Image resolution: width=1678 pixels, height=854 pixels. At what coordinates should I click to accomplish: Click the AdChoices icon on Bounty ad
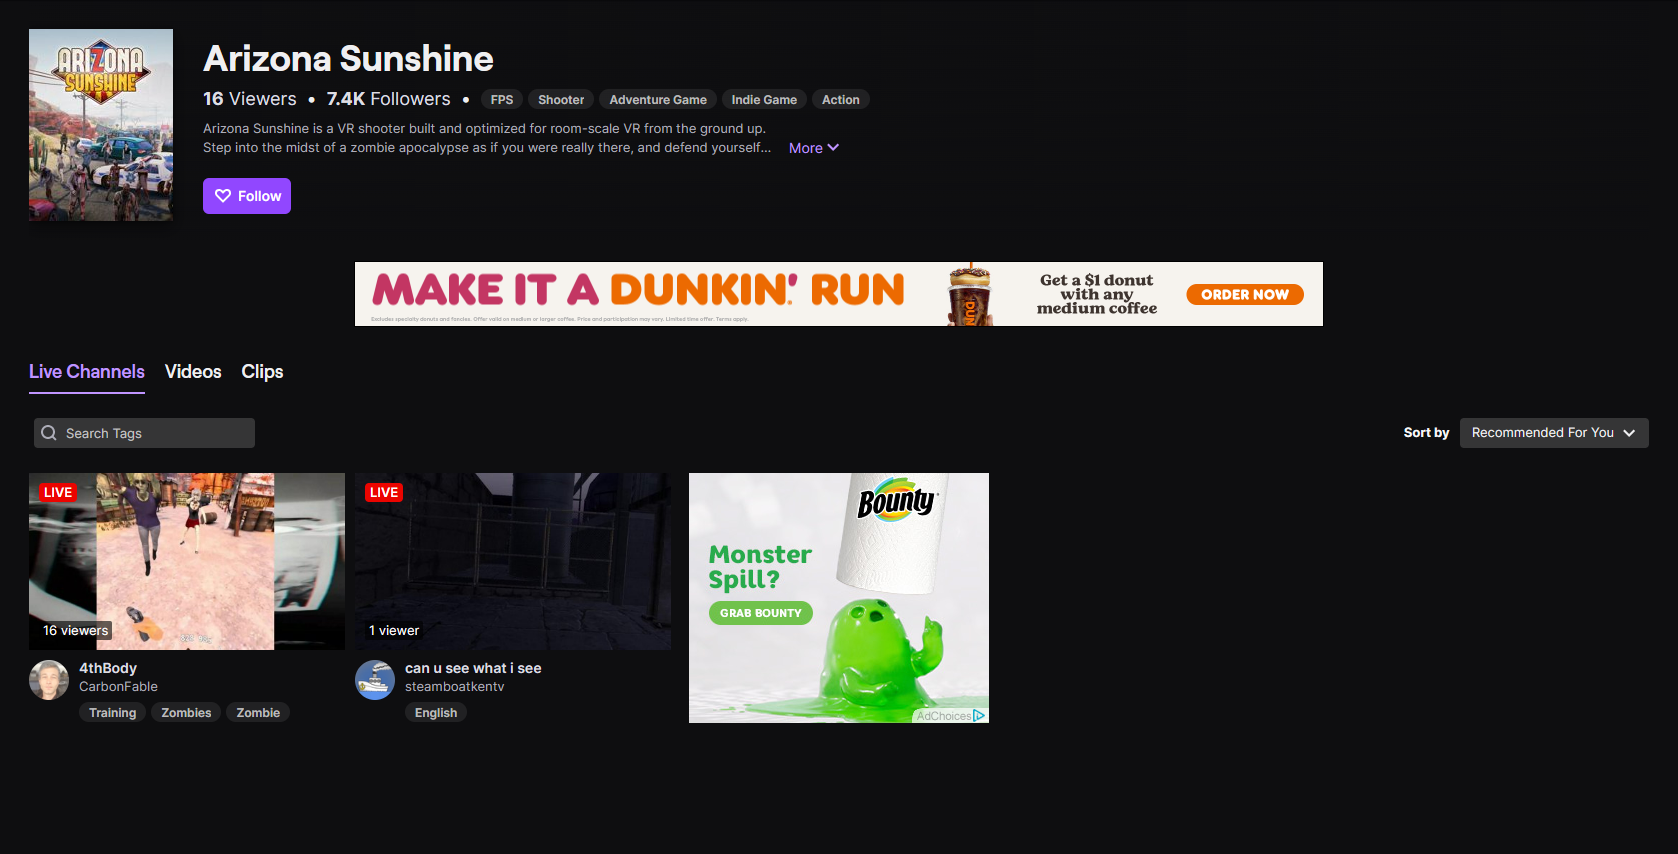(x=979, y=716)
